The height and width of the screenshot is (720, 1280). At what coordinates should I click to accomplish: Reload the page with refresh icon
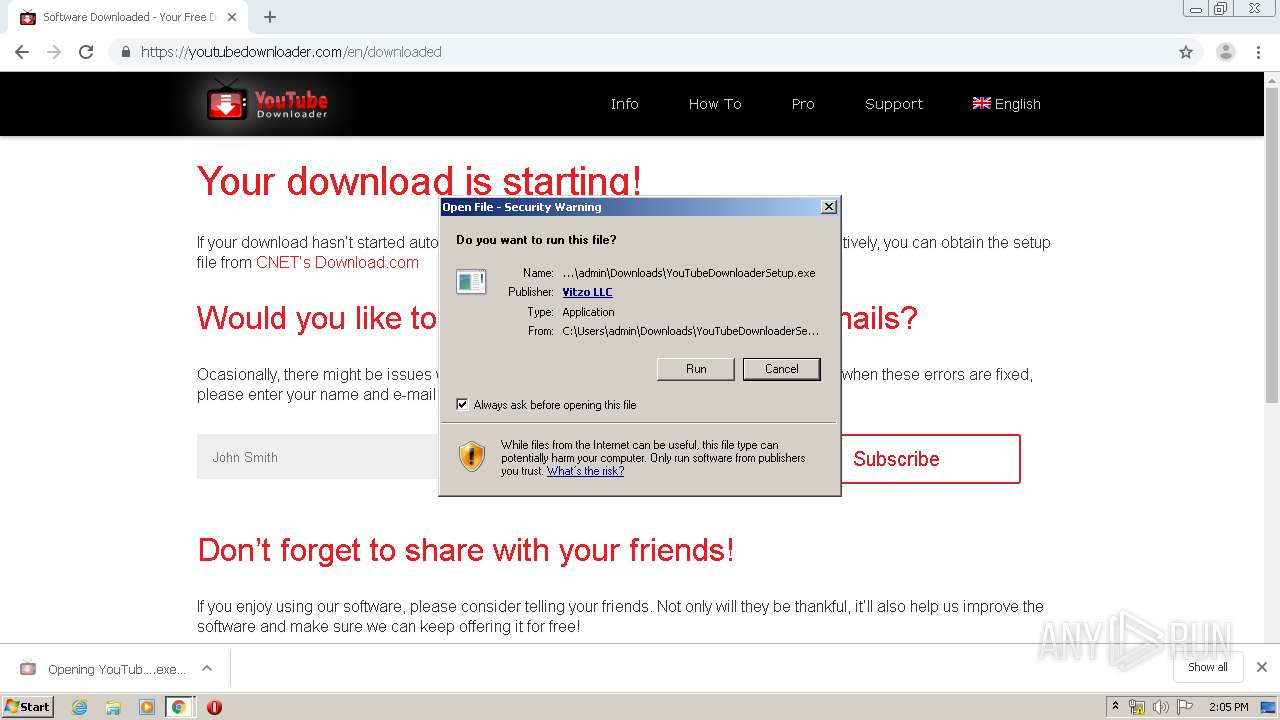tap(86, 52)
